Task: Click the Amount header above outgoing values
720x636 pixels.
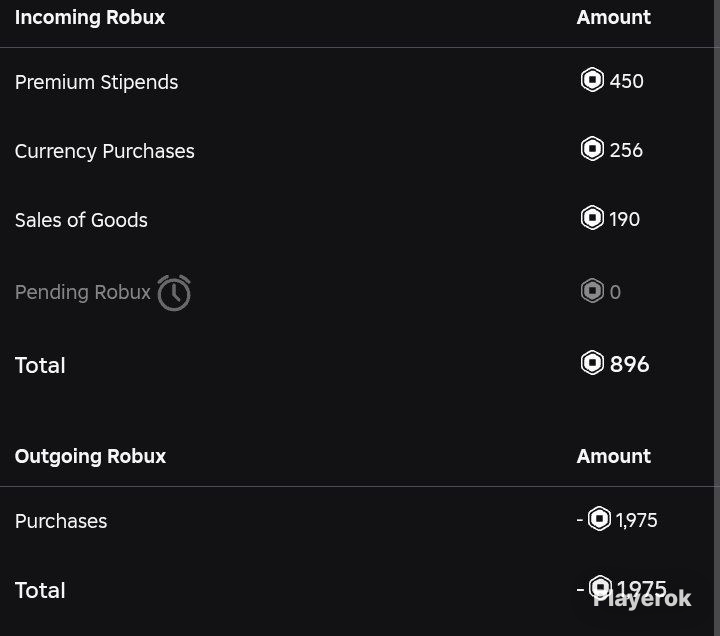Action: (x=613, y=456)
